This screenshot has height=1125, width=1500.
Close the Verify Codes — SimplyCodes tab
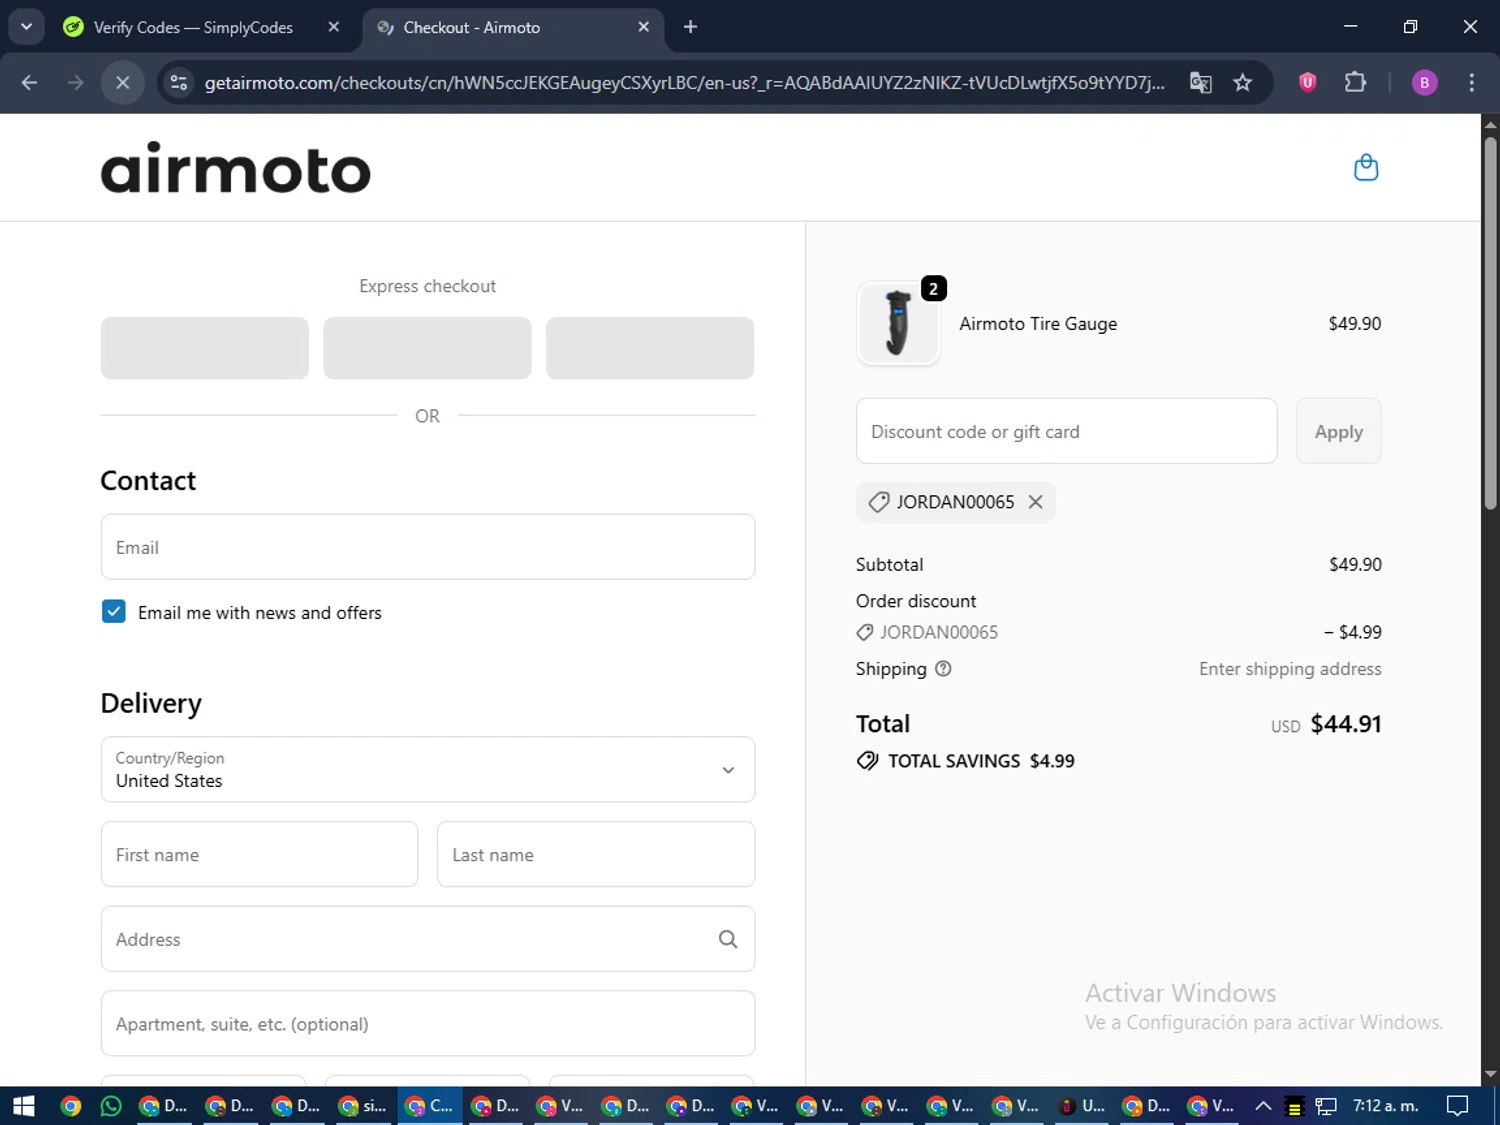click(x=334, y=27)
